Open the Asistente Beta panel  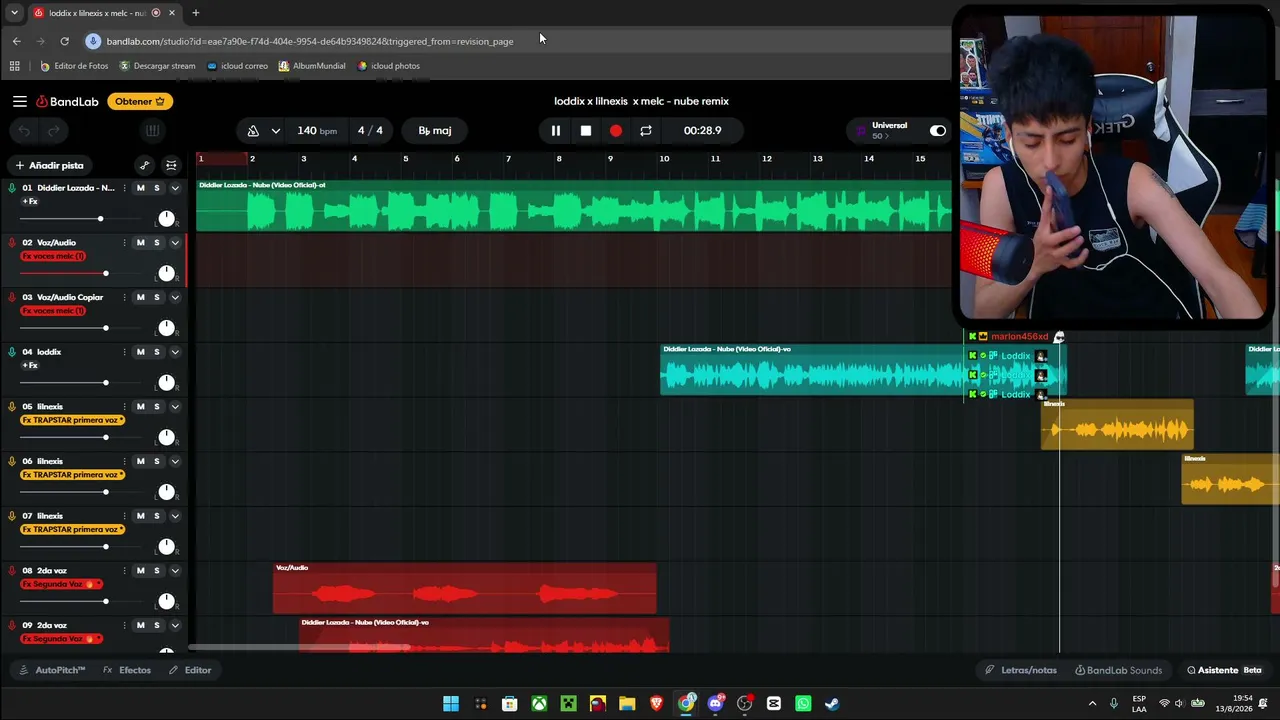tap(1224, 670)
